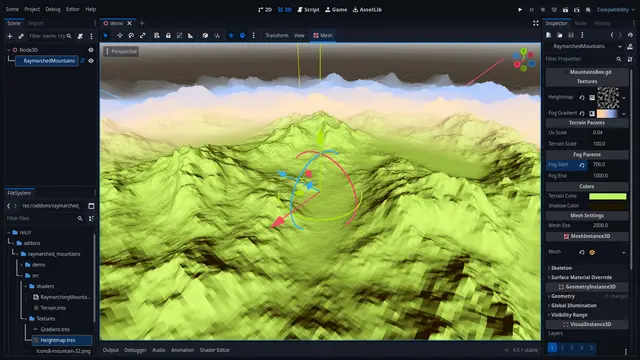Click the stop running project button

click(542, 9)
